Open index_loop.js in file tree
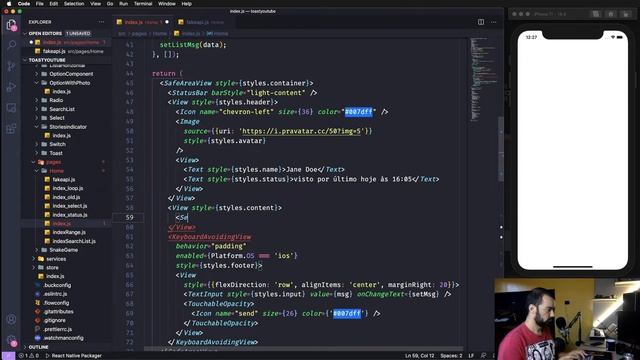This screenshot has width=640, height=360. pyautogui.click(x=67, y=188)
